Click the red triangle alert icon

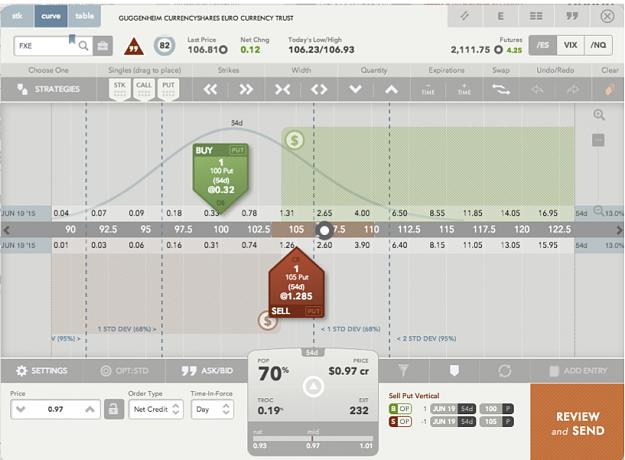click(x=134, y=47)
